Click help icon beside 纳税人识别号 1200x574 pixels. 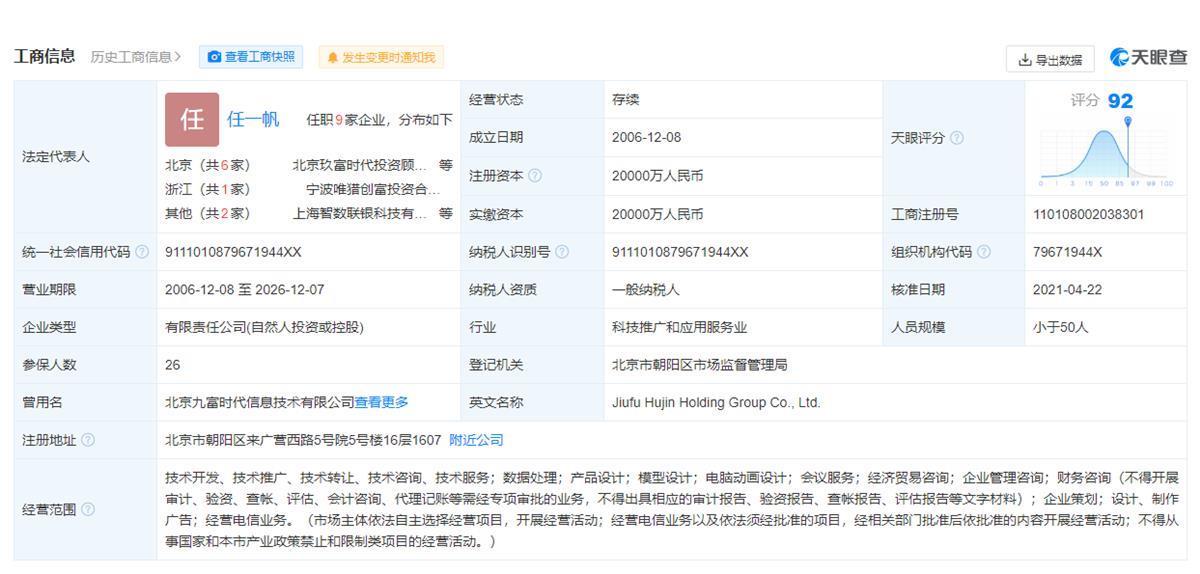pos(562,252)
